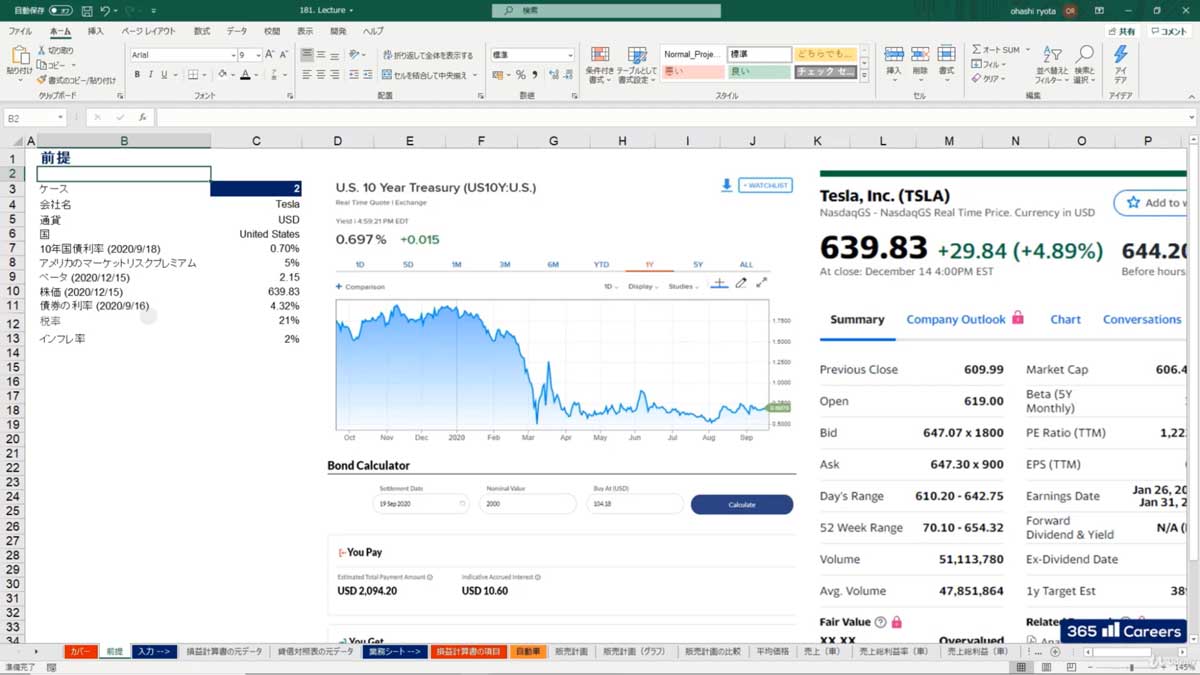Click Calculate in the Bond Calculator
The height and width of the screenshot is (675, 1200).
tap(741, 505)
